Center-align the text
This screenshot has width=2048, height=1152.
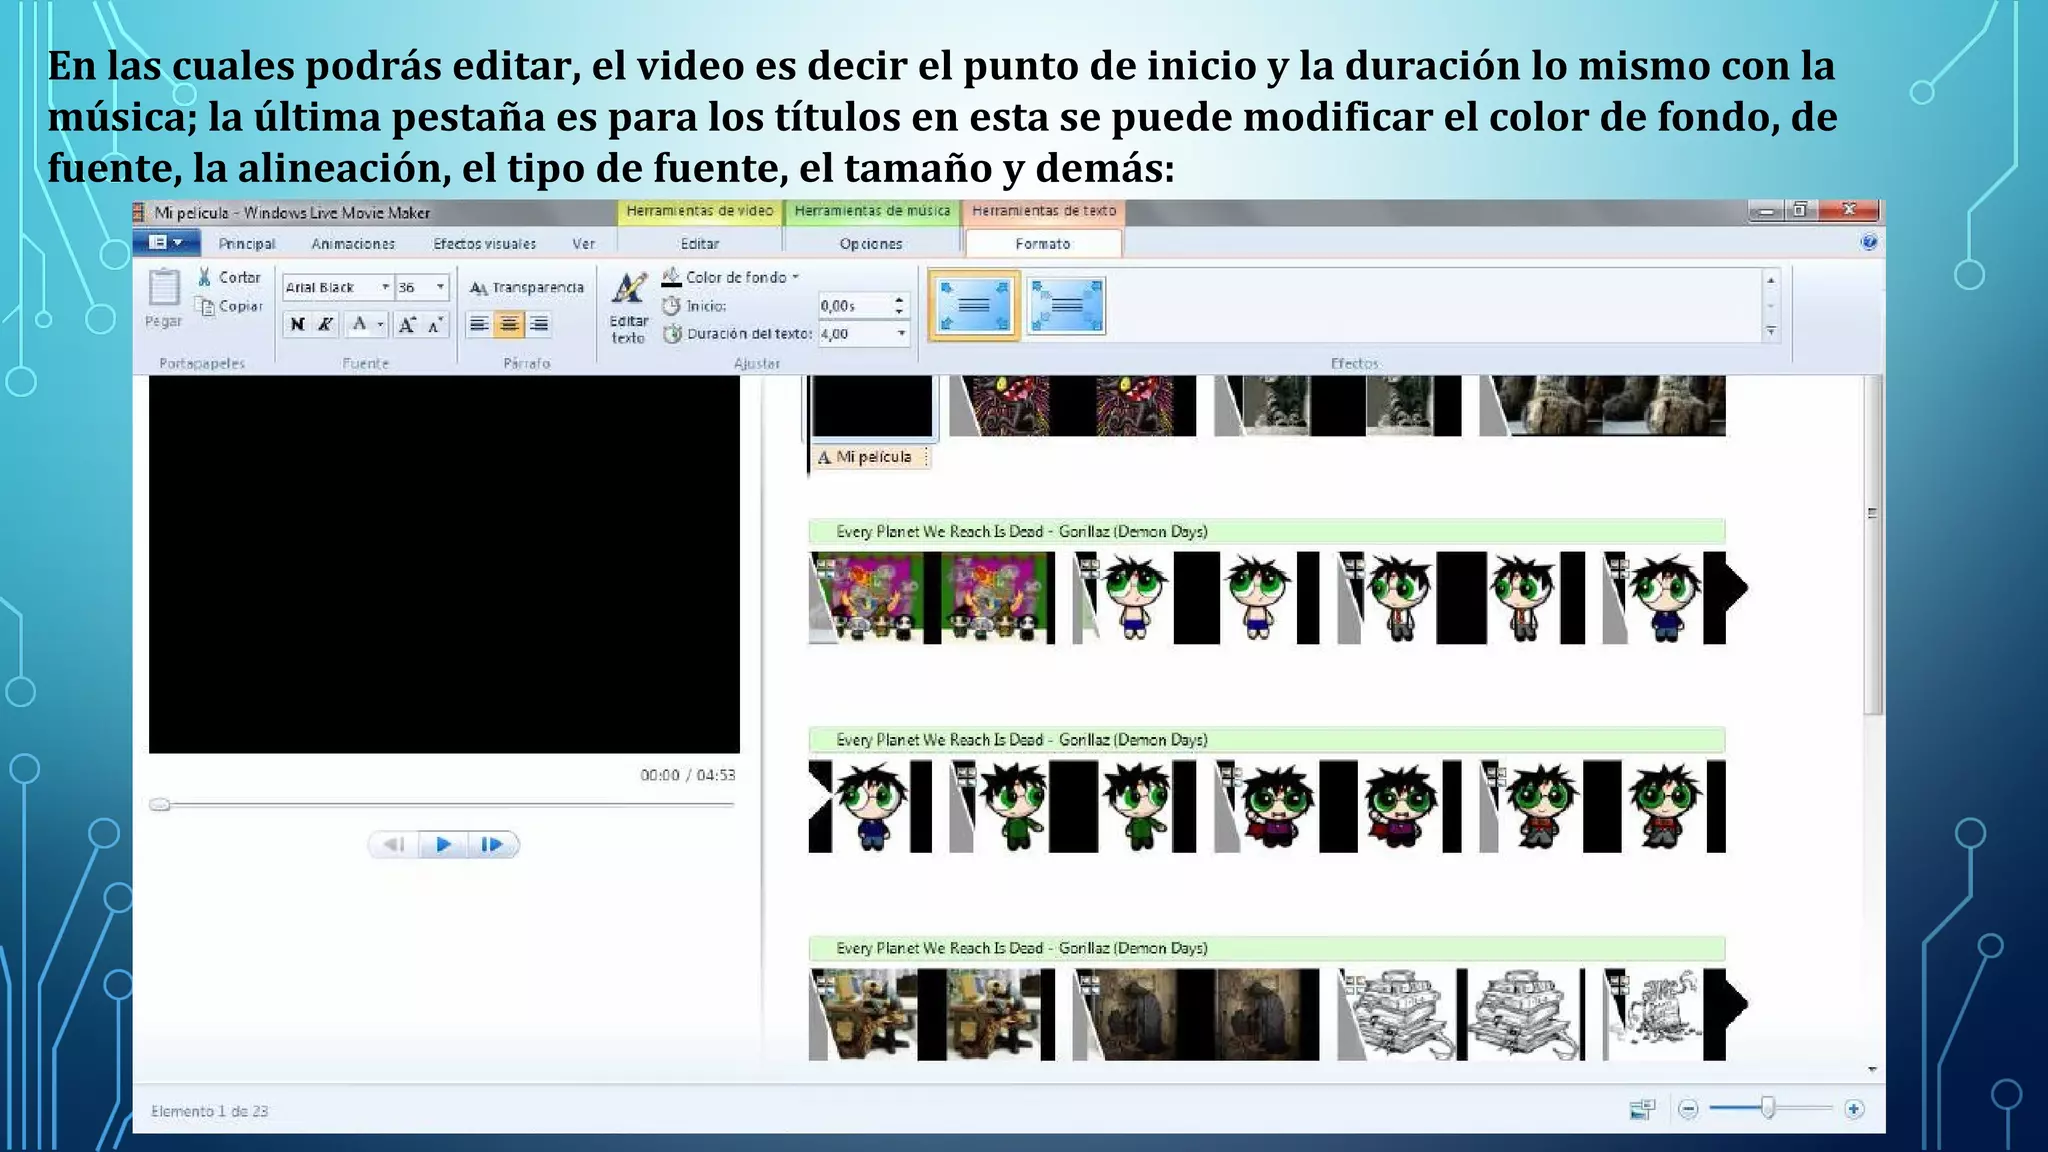pyautogui.click(x=509, y=324)
